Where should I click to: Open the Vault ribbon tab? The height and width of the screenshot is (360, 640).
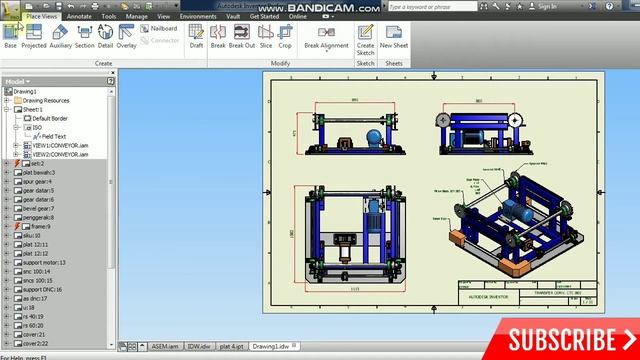click(x=233, y=16)
